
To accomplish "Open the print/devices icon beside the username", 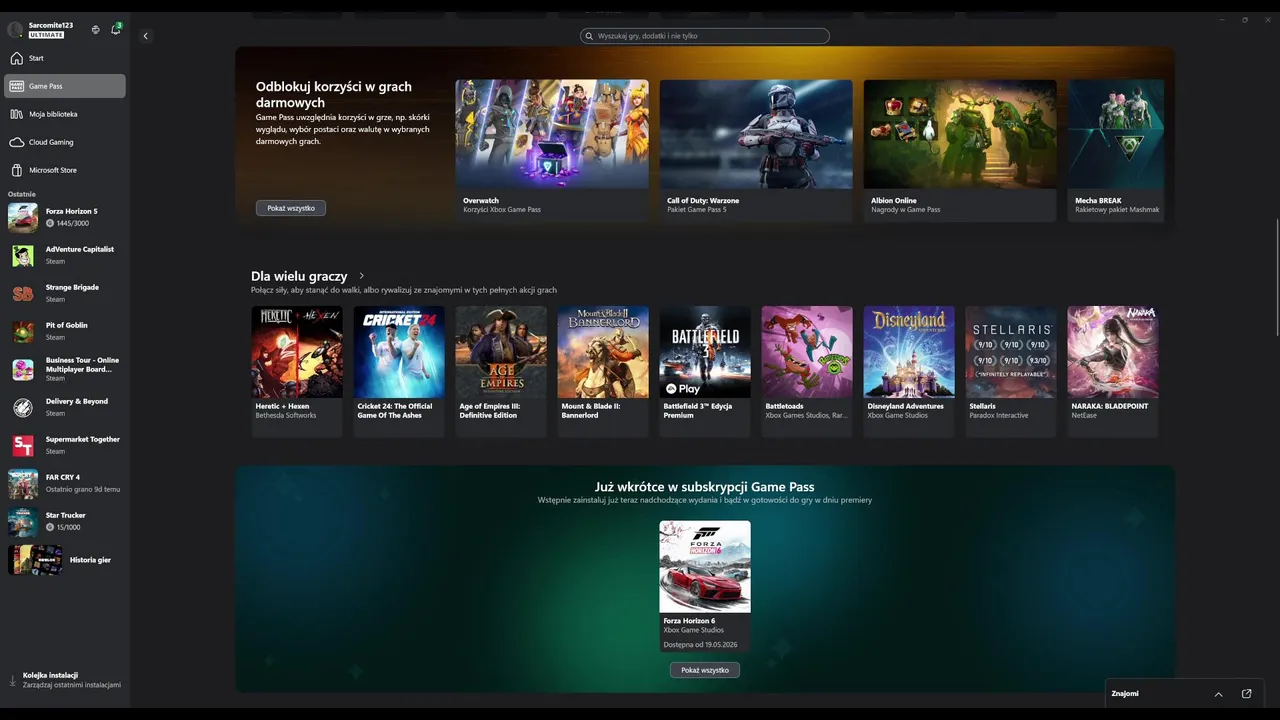I will [x=96, y=30].
